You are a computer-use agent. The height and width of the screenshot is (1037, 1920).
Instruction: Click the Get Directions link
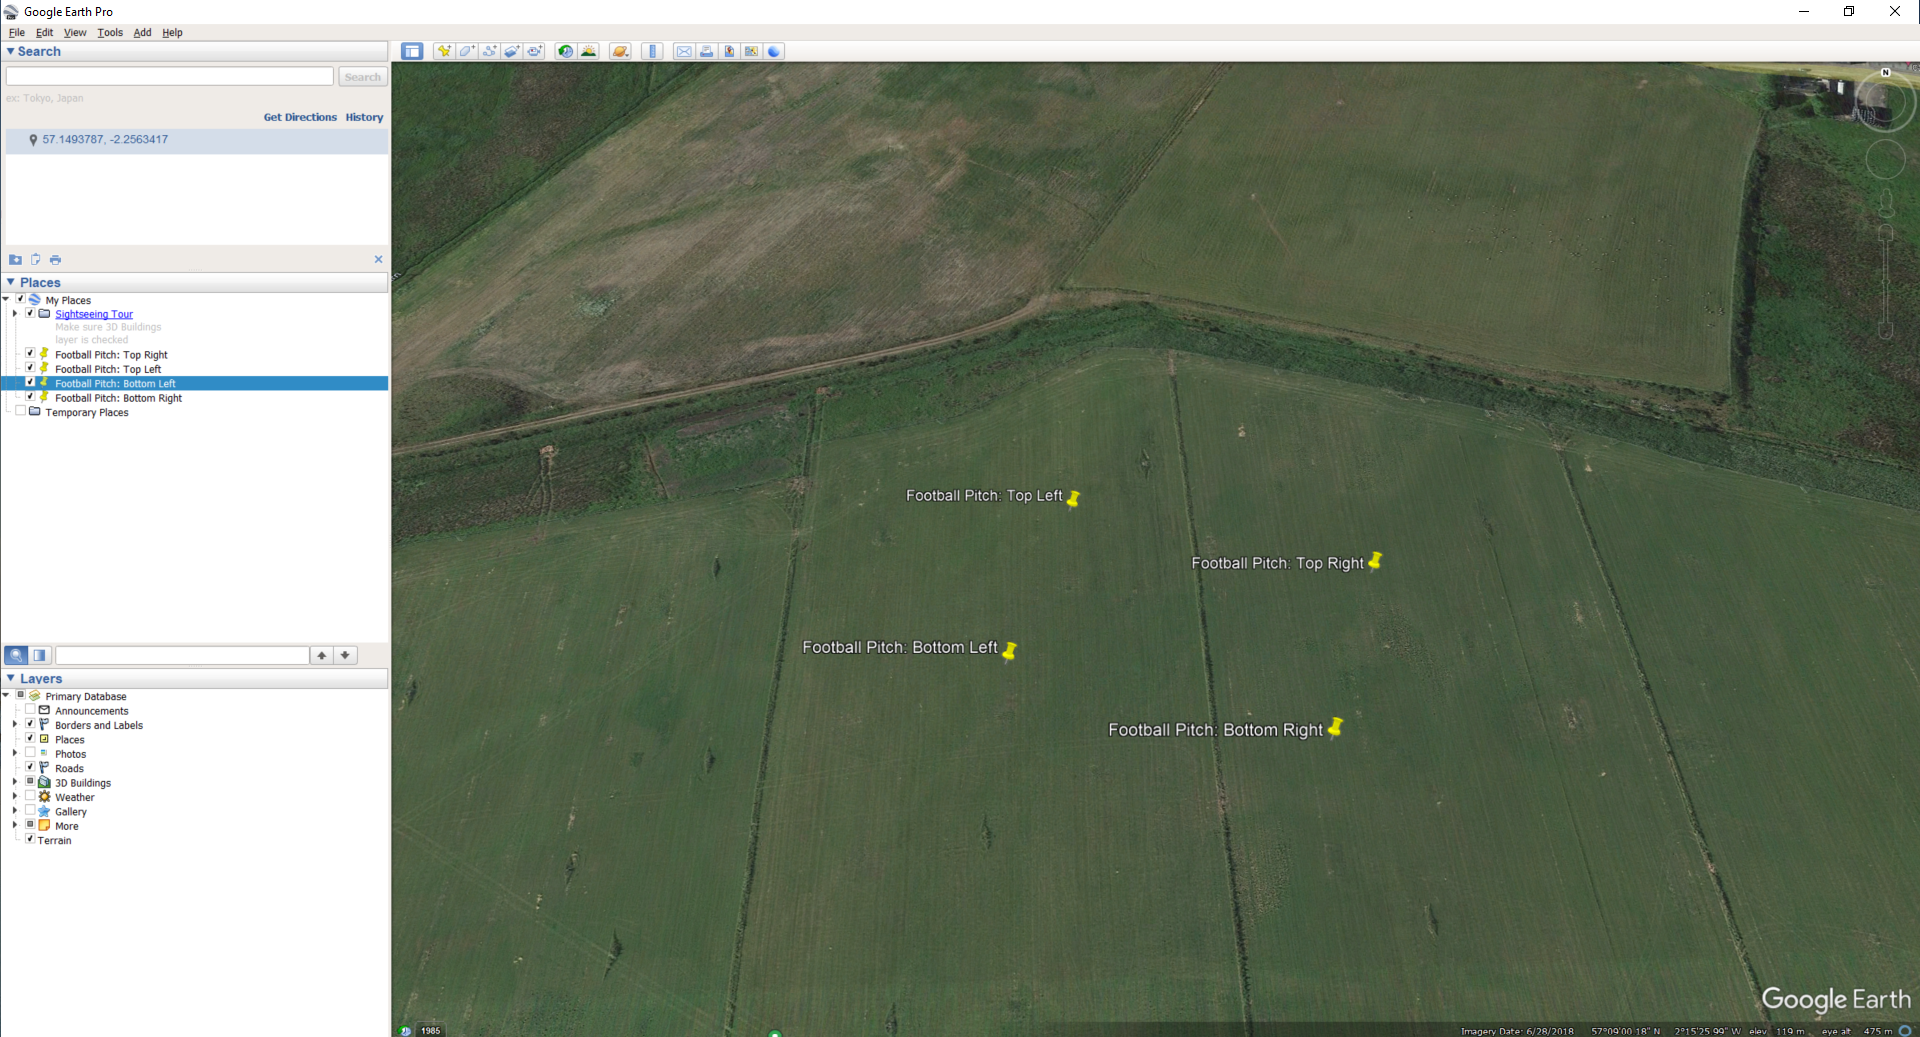(300, 117)
